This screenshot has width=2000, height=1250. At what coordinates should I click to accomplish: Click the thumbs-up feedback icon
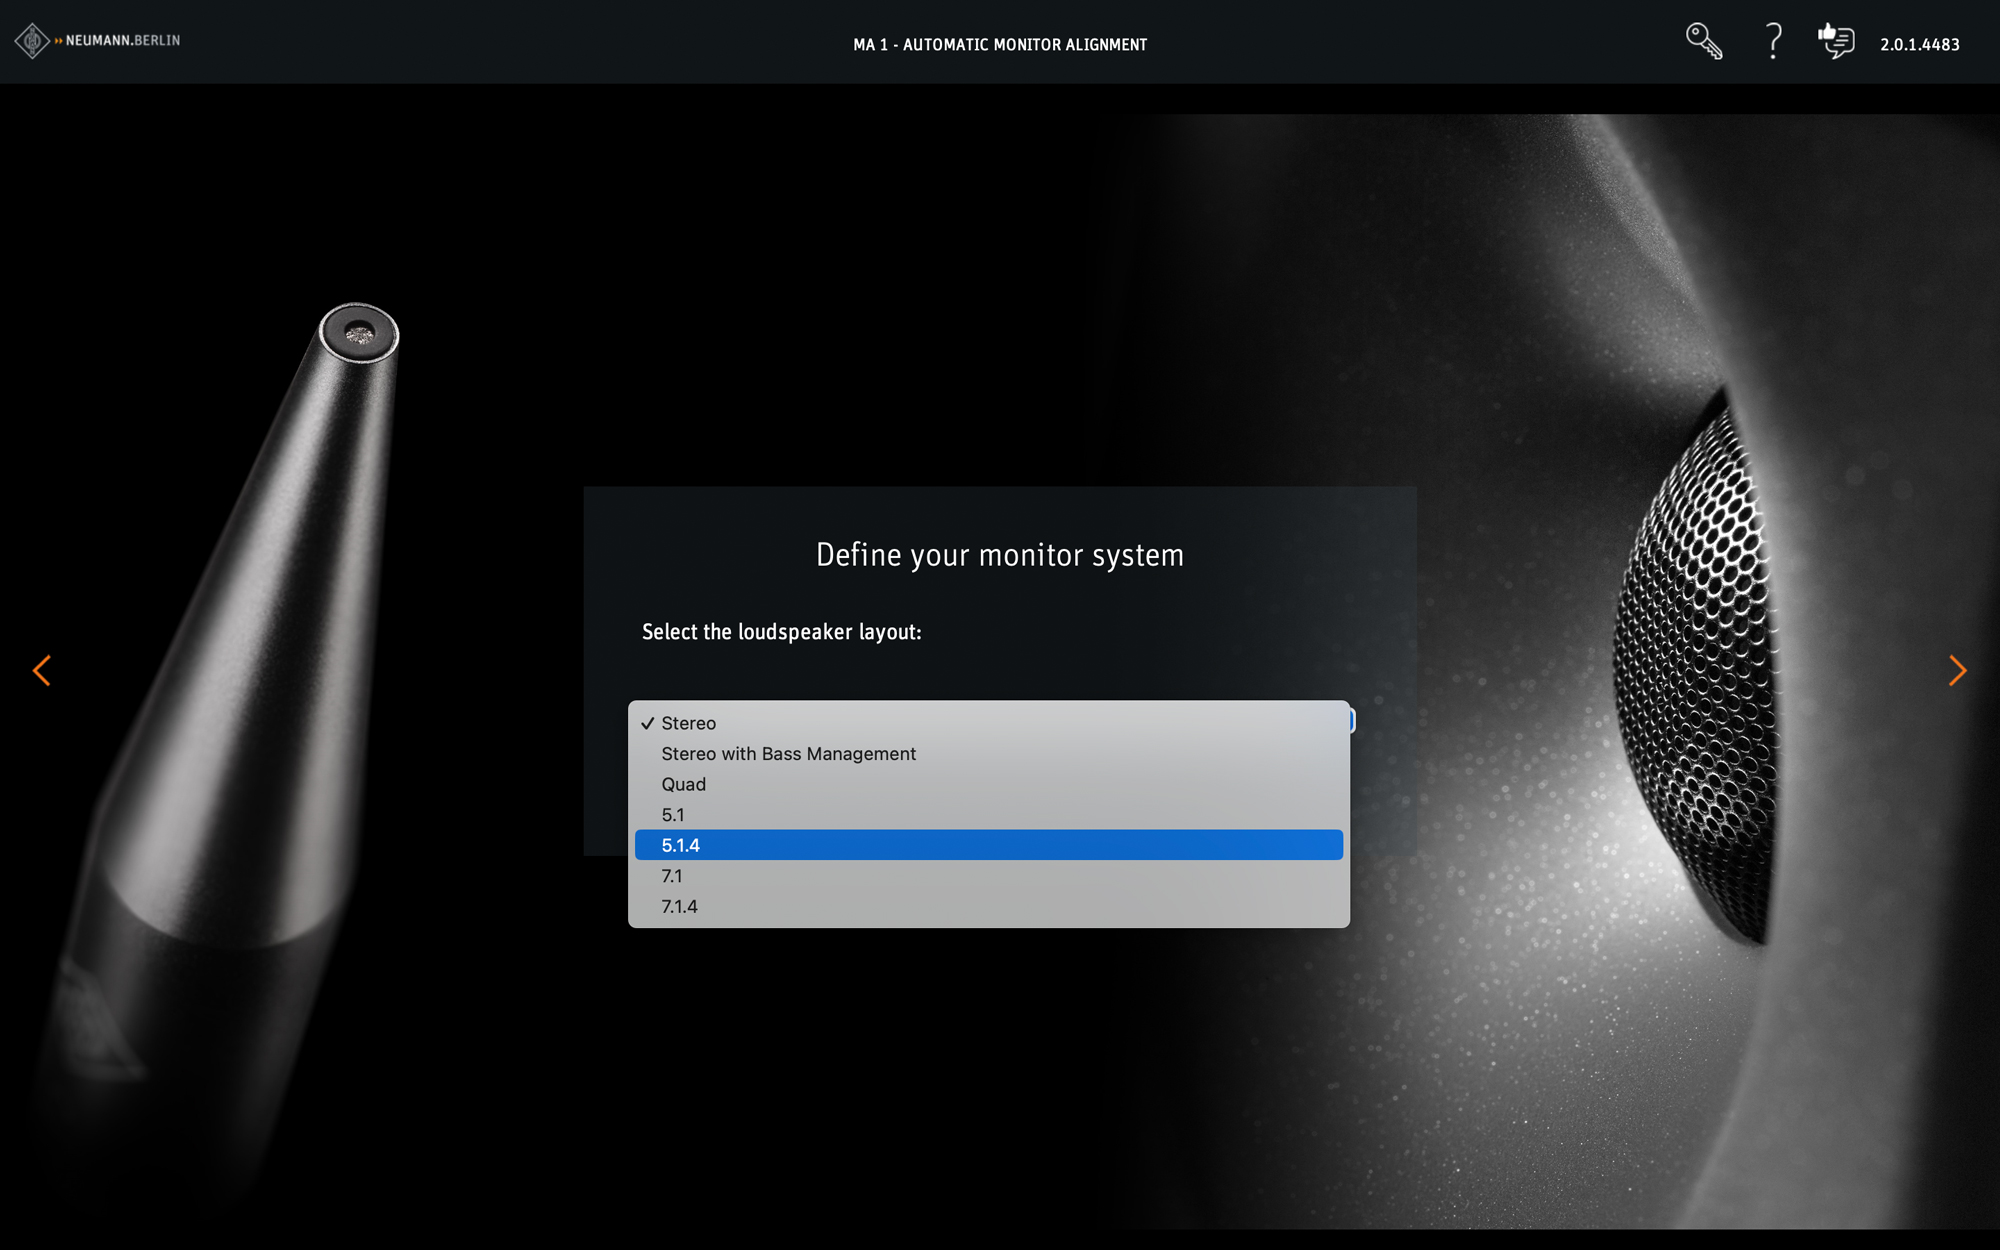pos(1836,42)
